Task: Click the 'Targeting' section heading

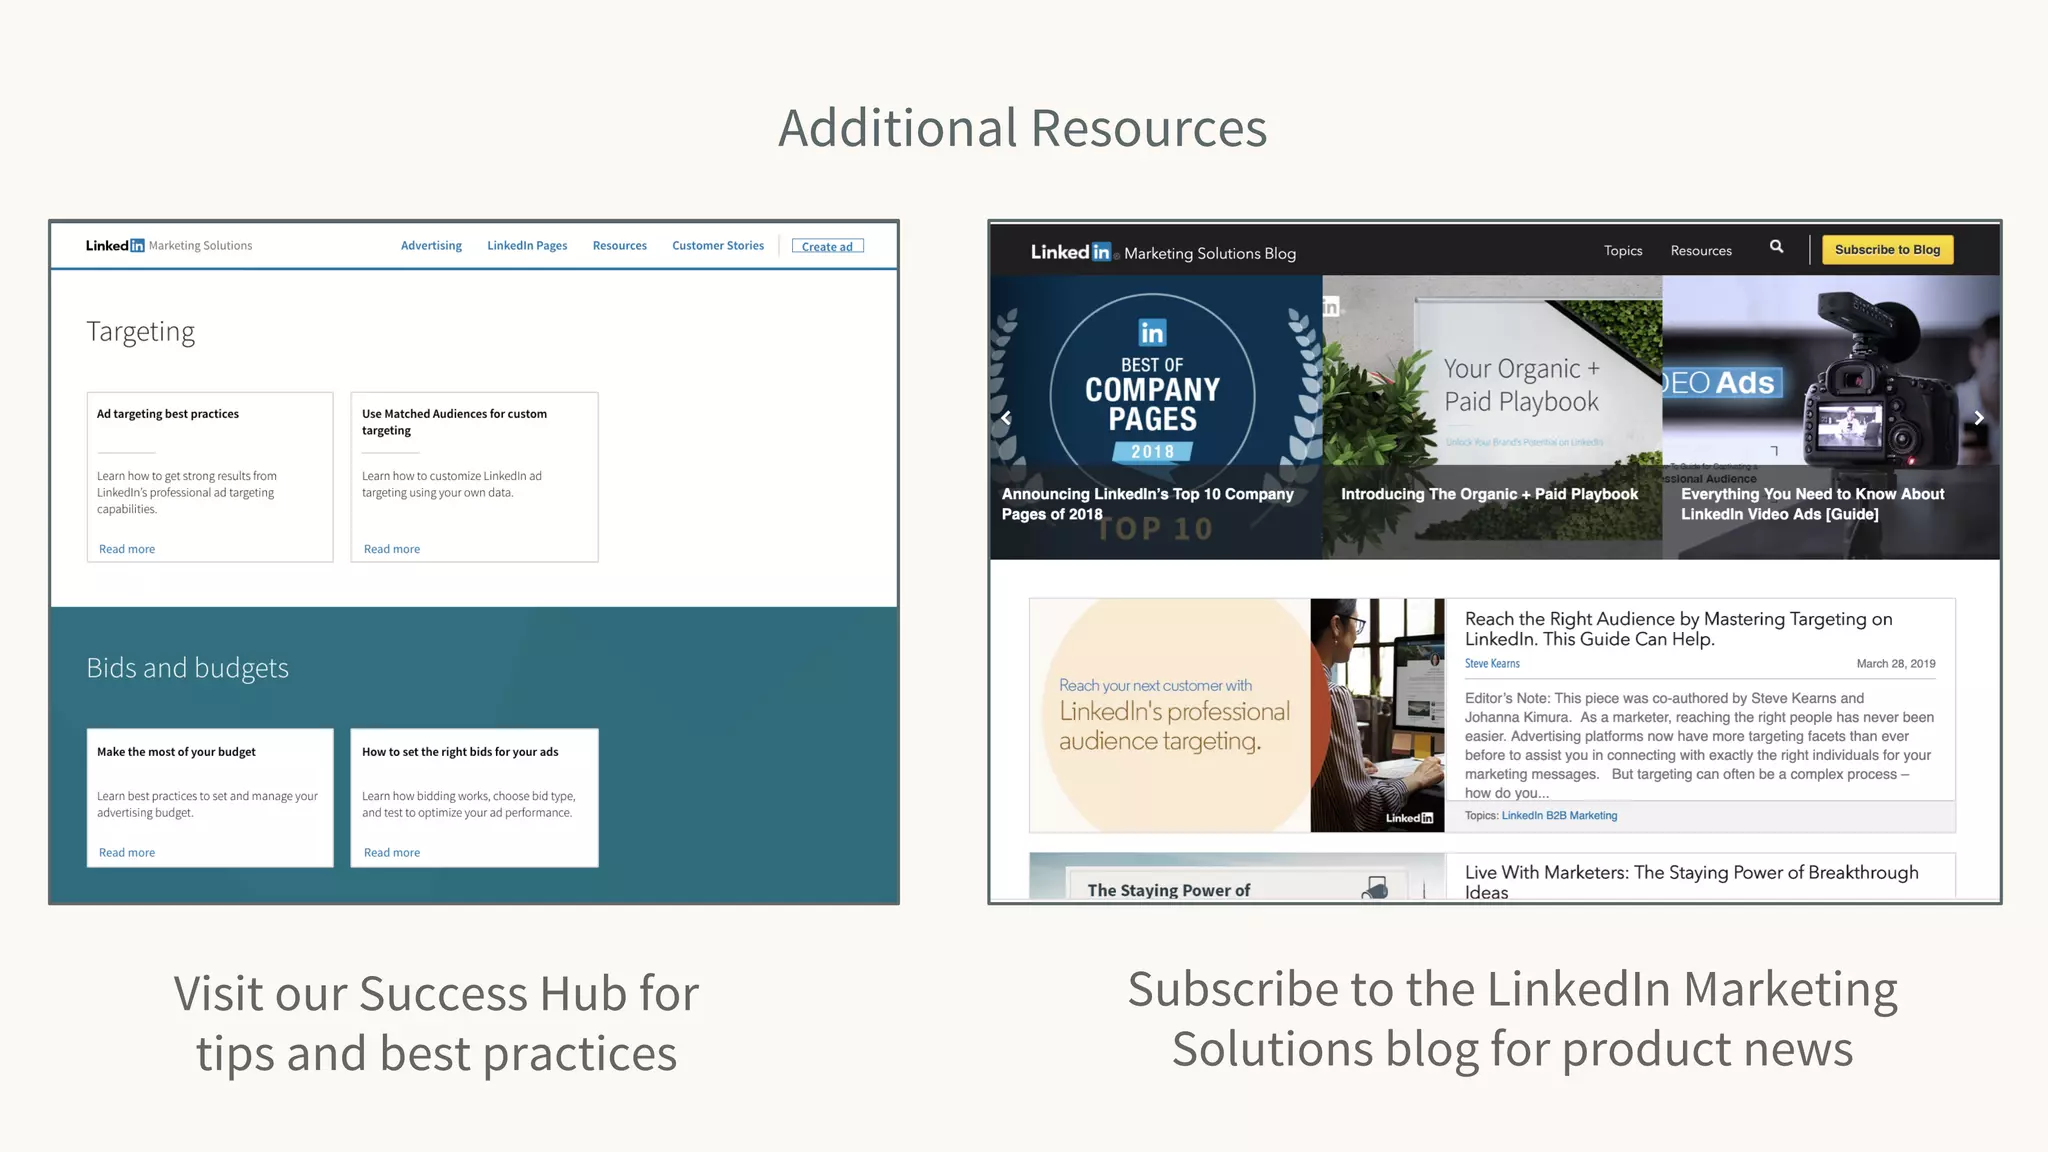Action: pos(140,332)
